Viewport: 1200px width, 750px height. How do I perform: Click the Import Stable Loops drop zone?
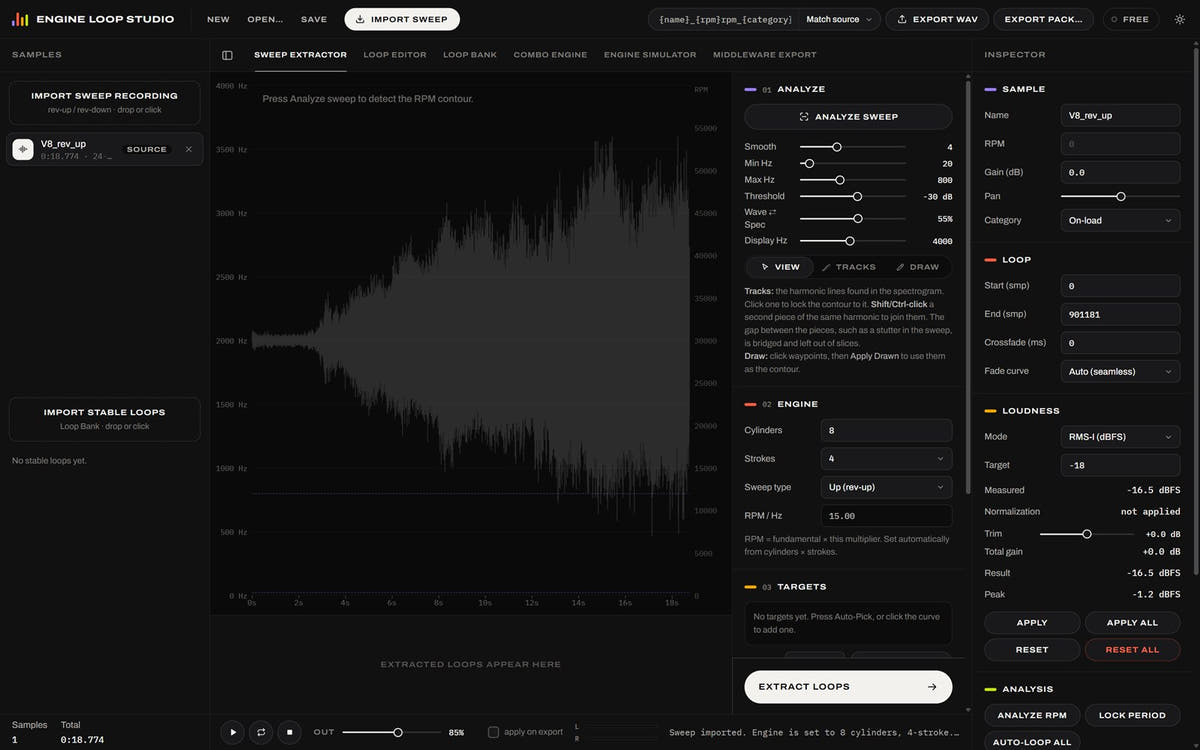pos(105,419)
